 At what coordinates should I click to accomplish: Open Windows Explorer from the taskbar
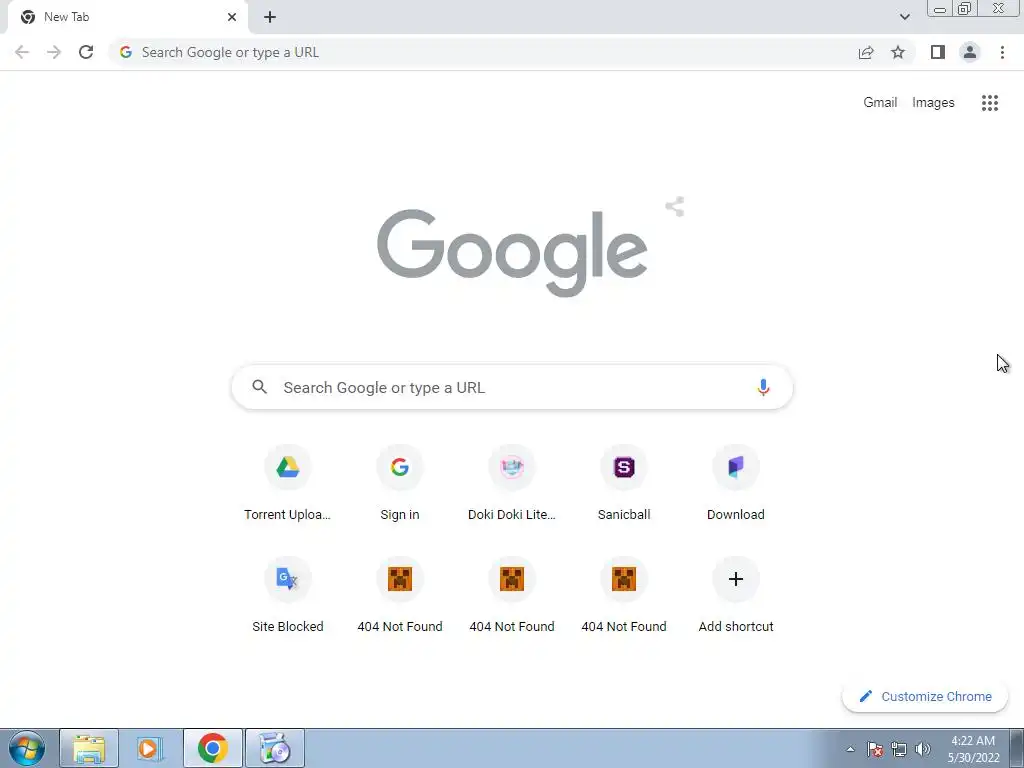89,748
